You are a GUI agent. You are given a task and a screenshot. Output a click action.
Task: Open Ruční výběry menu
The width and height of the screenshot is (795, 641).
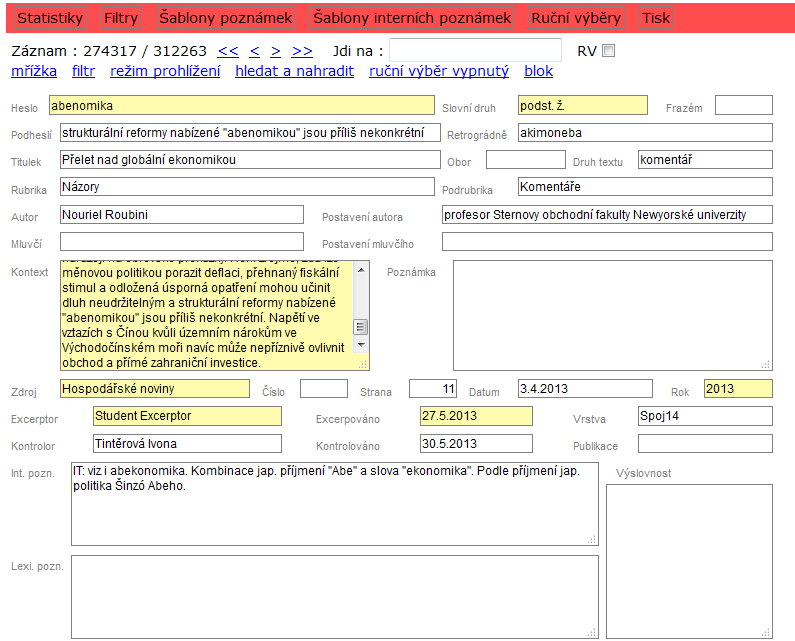pyautogui.click(x=576, y=18)
